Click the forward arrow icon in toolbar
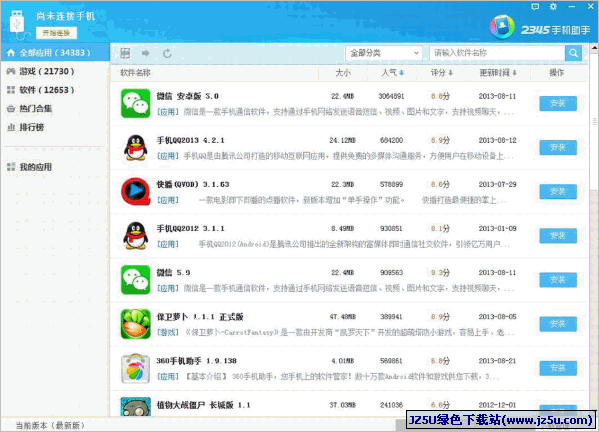The width and height of the screenshot is (599, 432). [x=146, y=53]
